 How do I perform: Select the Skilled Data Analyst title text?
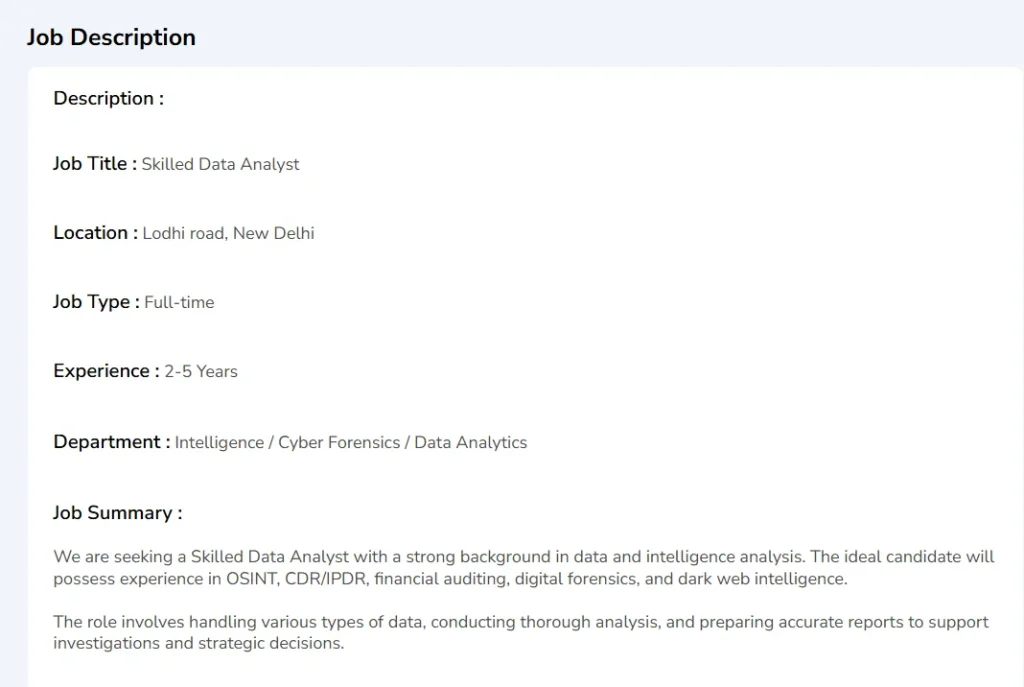click(x=221, y=165)
